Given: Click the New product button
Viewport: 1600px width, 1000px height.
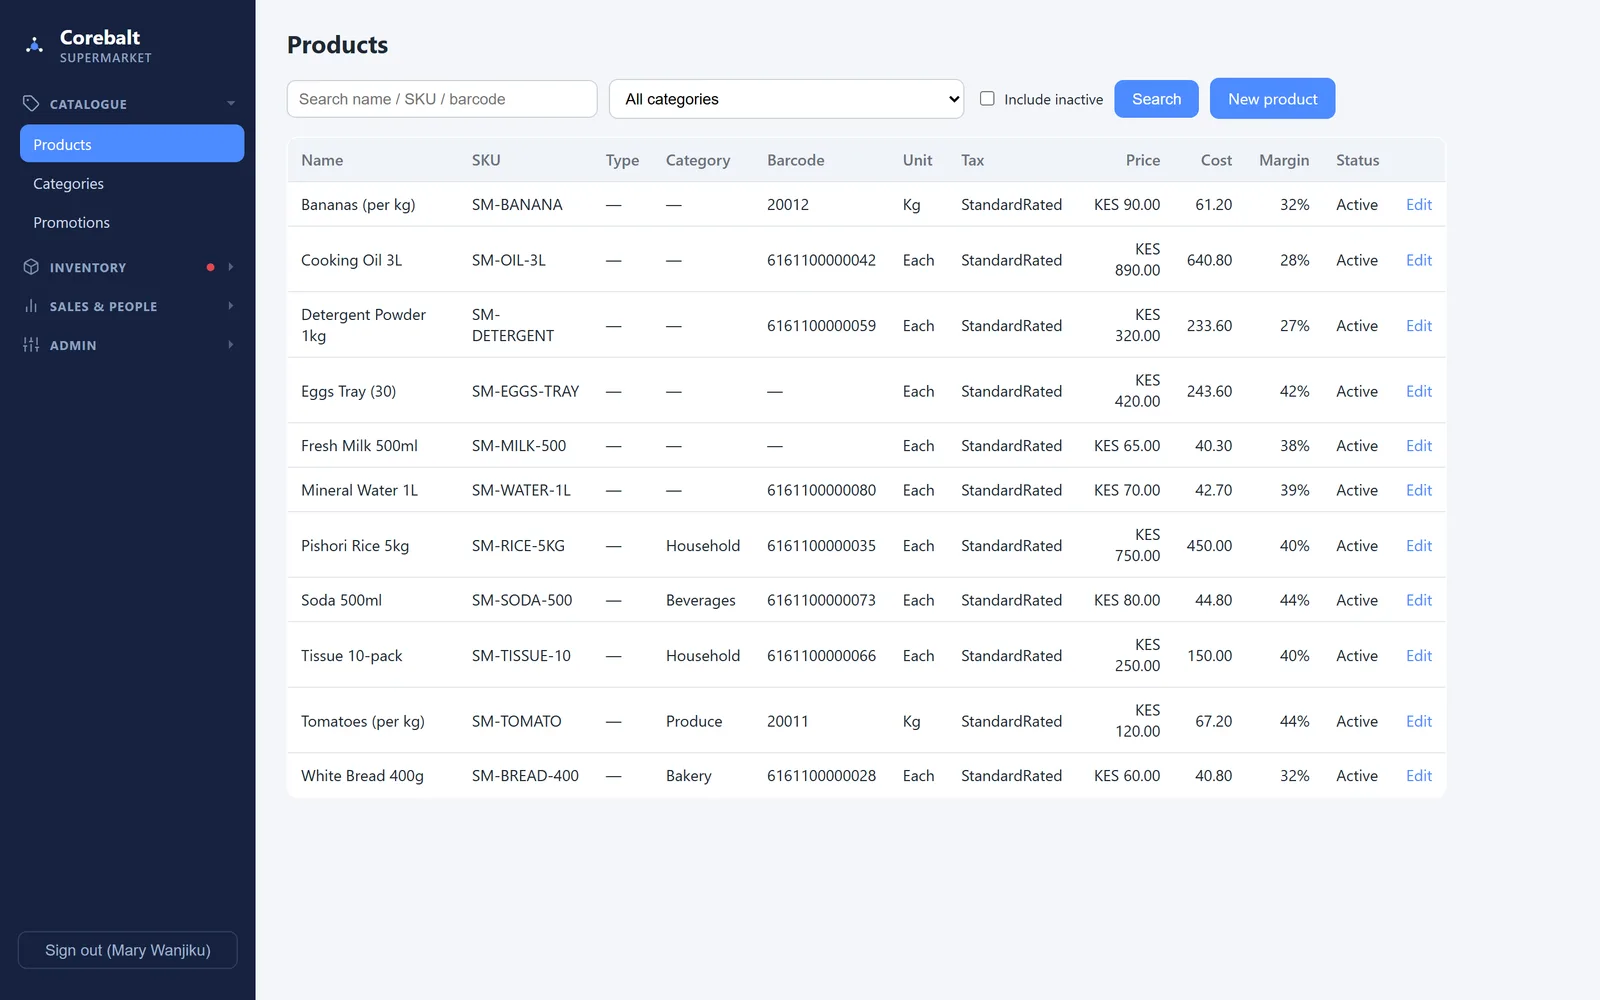Looking at the screenshot, I should (x=1272, y=98).
